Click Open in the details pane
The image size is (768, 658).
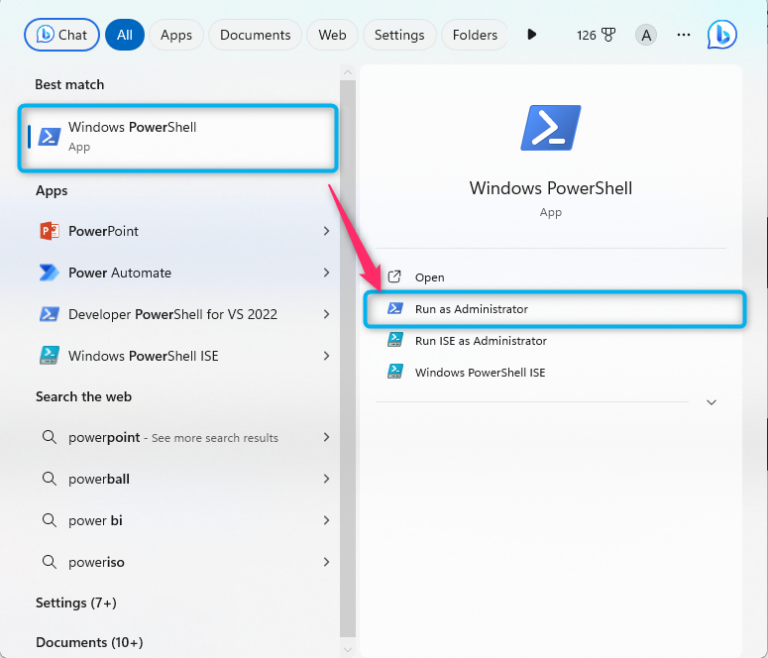pos(551,277)
